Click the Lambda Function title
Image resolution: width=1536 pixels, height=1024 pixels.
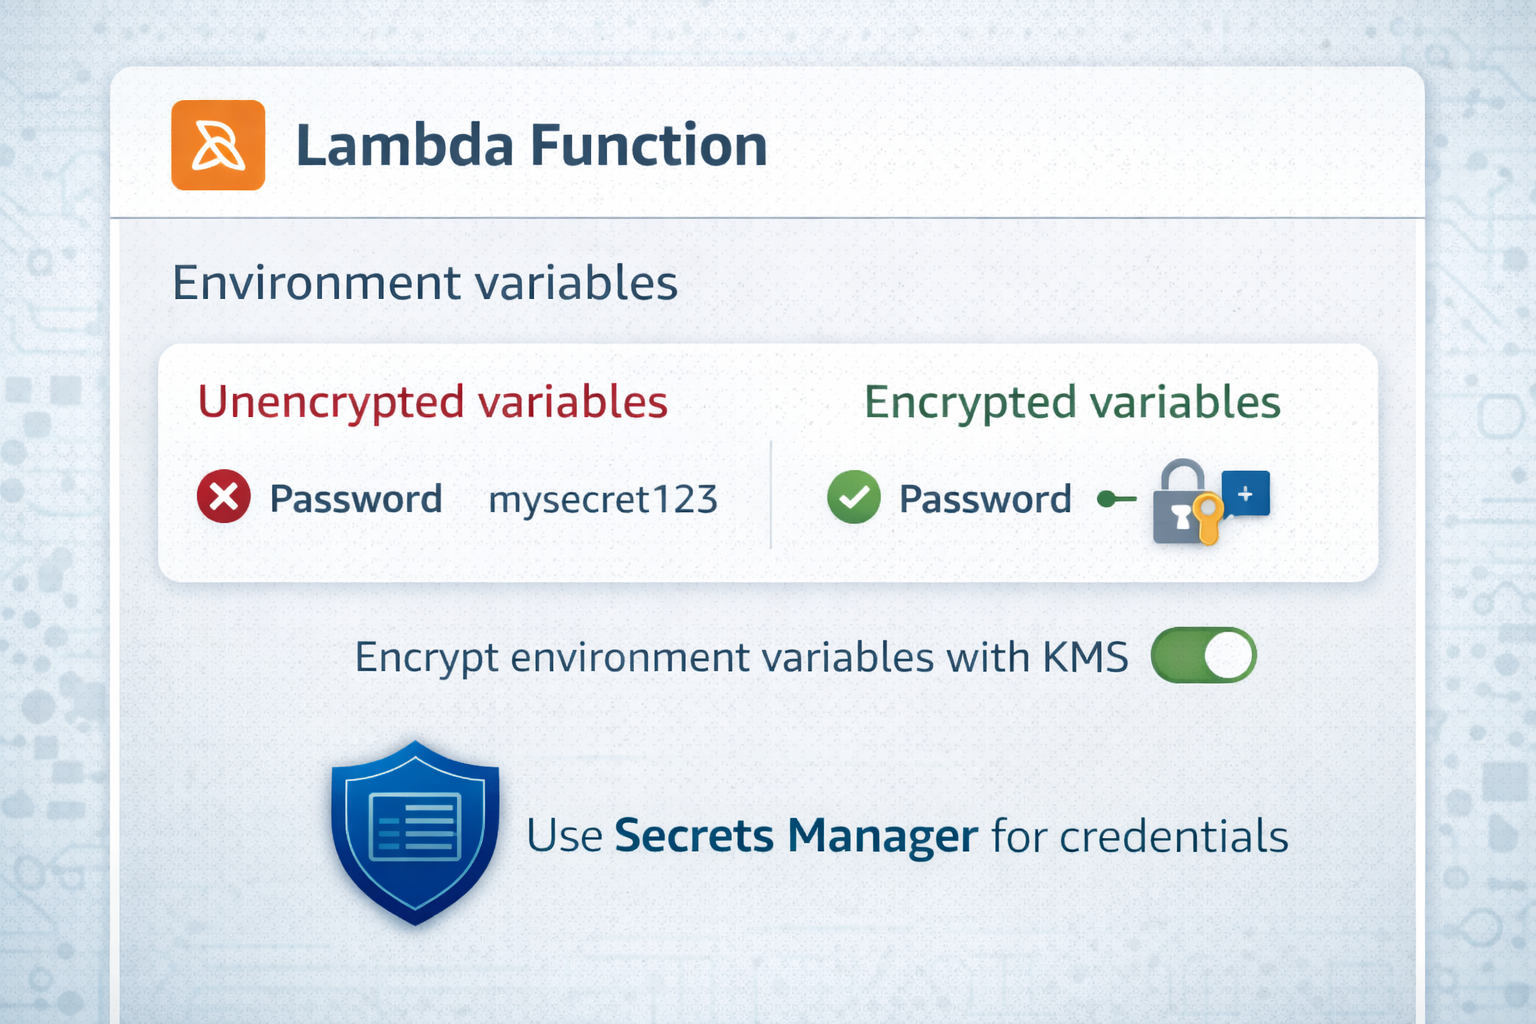[x=531, y=145]
